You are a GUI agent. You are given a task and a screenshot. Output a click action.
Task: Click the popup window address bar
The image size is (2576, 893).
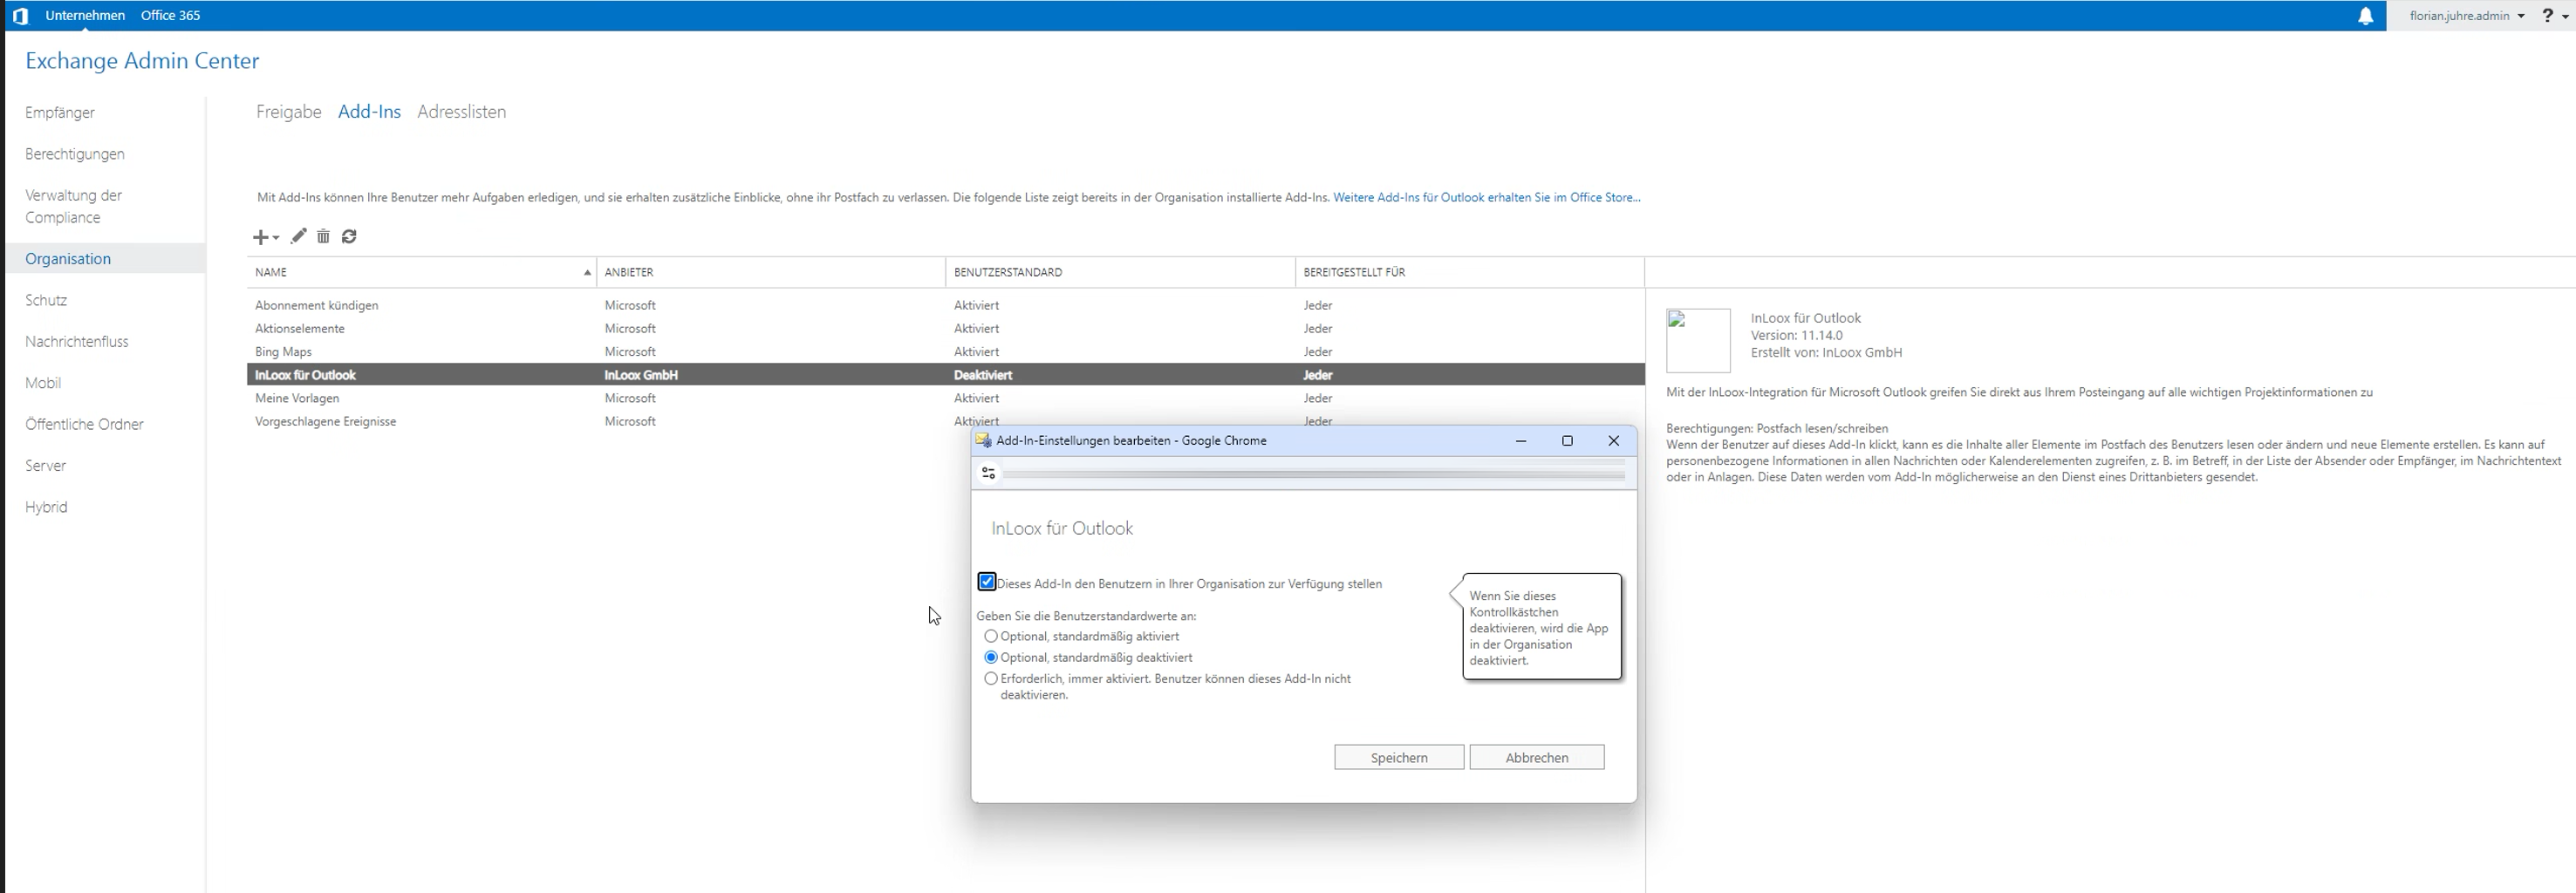coord(1314,473)
